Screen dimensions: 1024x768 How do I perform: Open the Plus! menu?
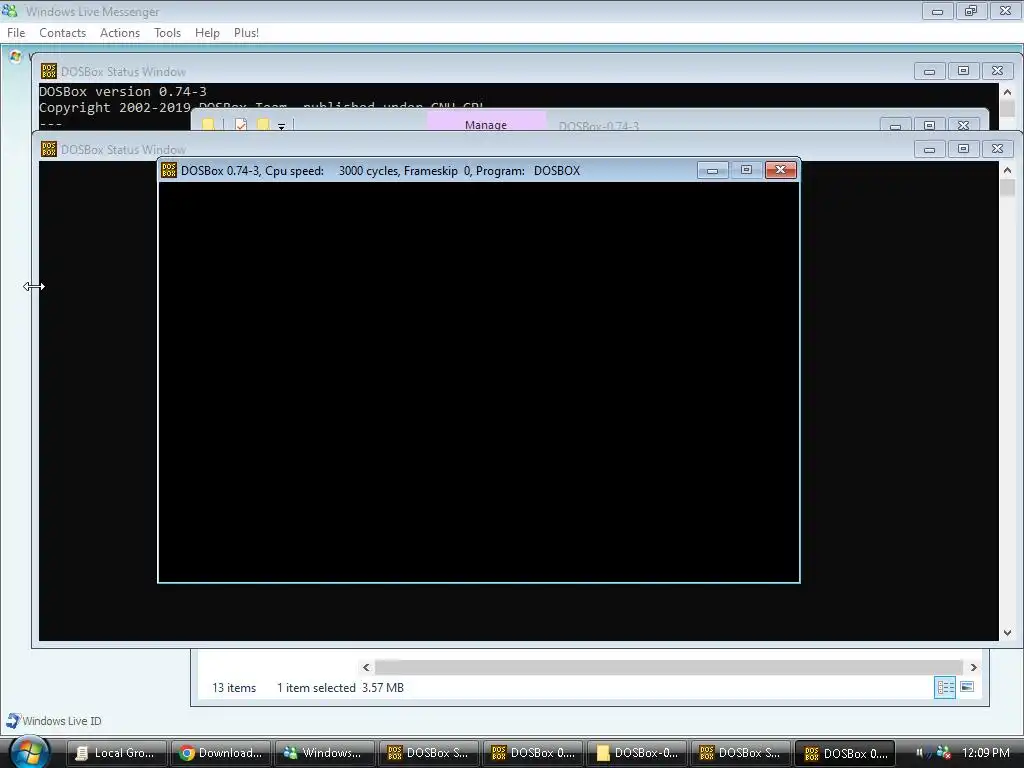click(246, 33)
